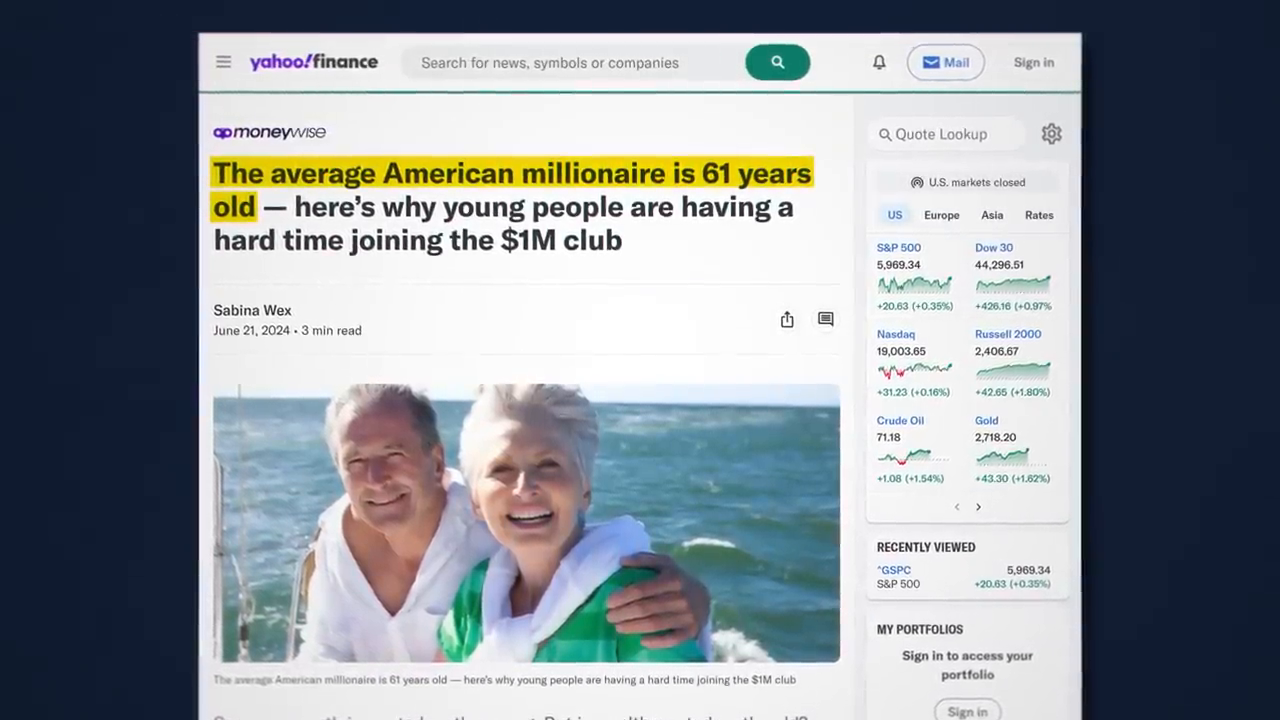Select the US markets tab

tap(894, 215)
